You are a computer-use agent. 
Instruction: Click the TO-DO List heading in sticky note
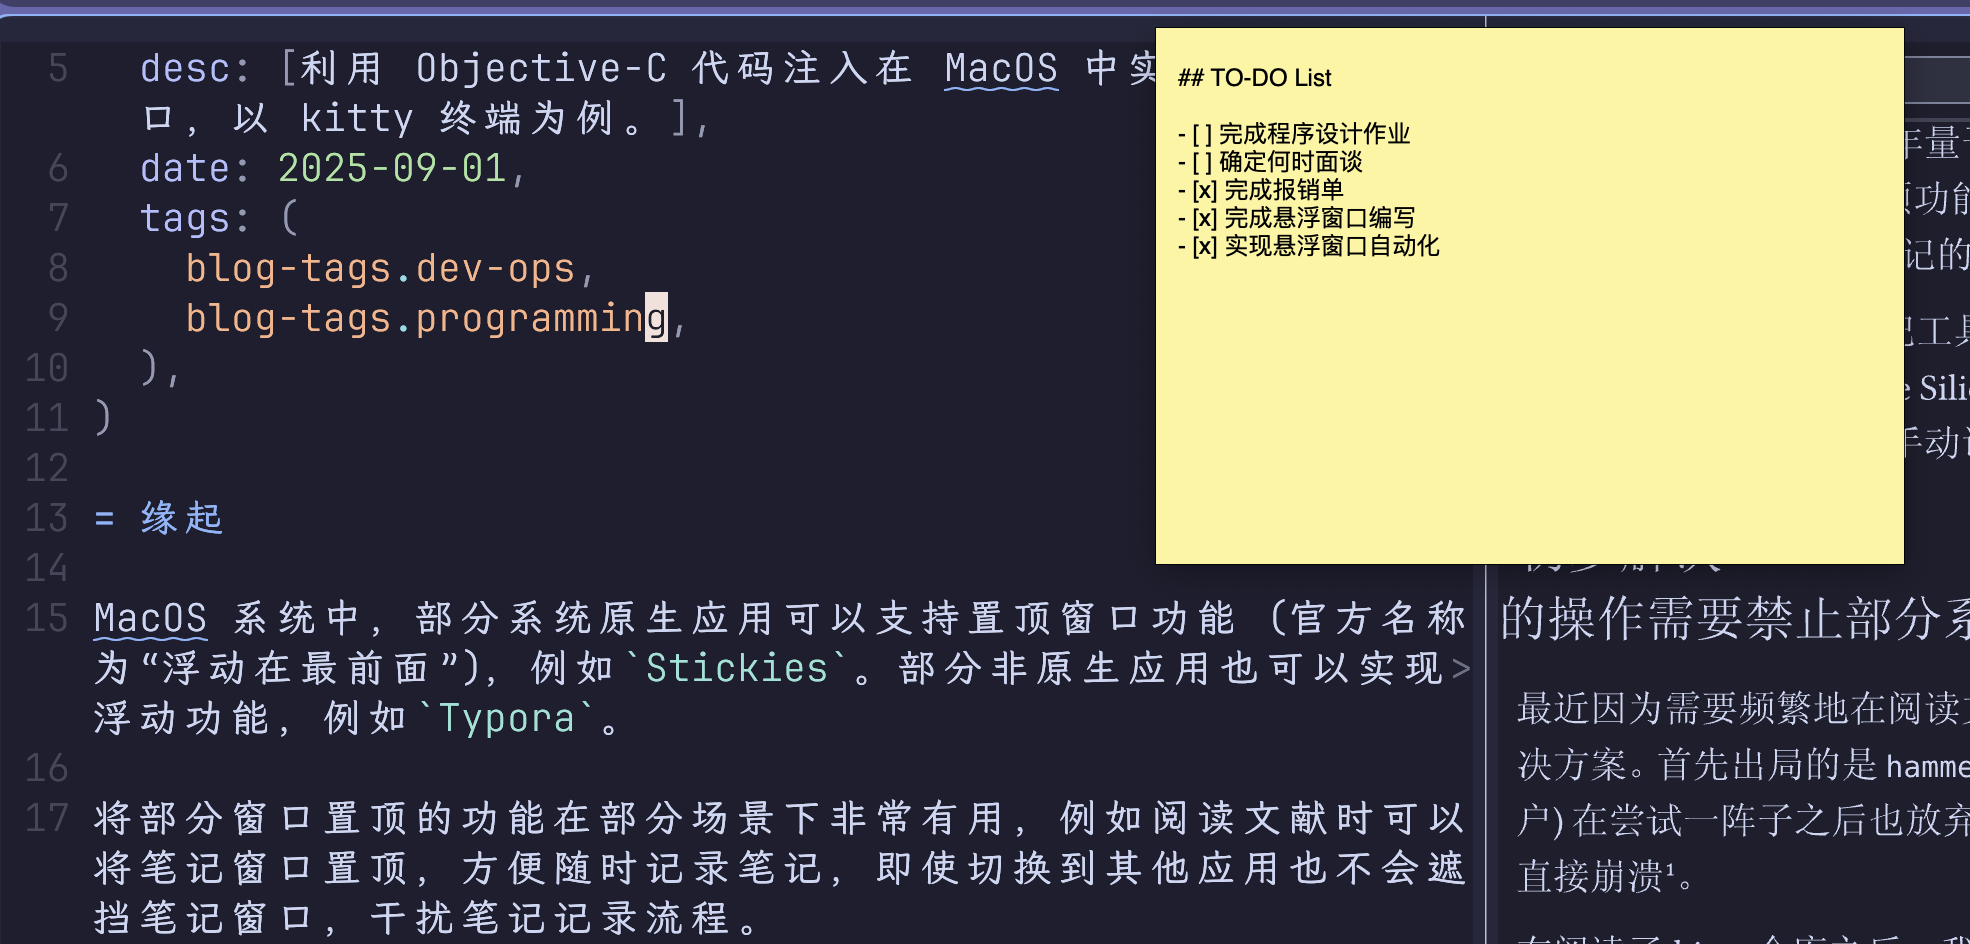1255,78
